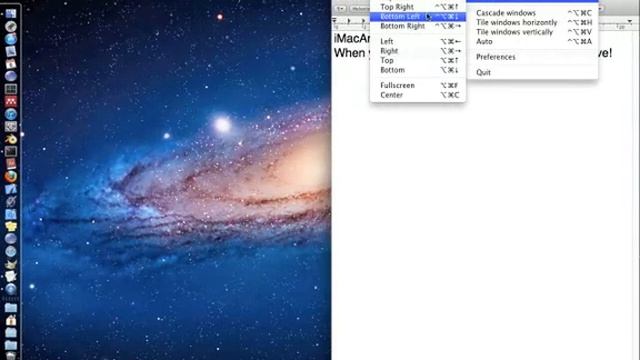Open the dropdown arrow at ruler's right end
The width and height of the screenshot is (640, 360).
[631, 21]
